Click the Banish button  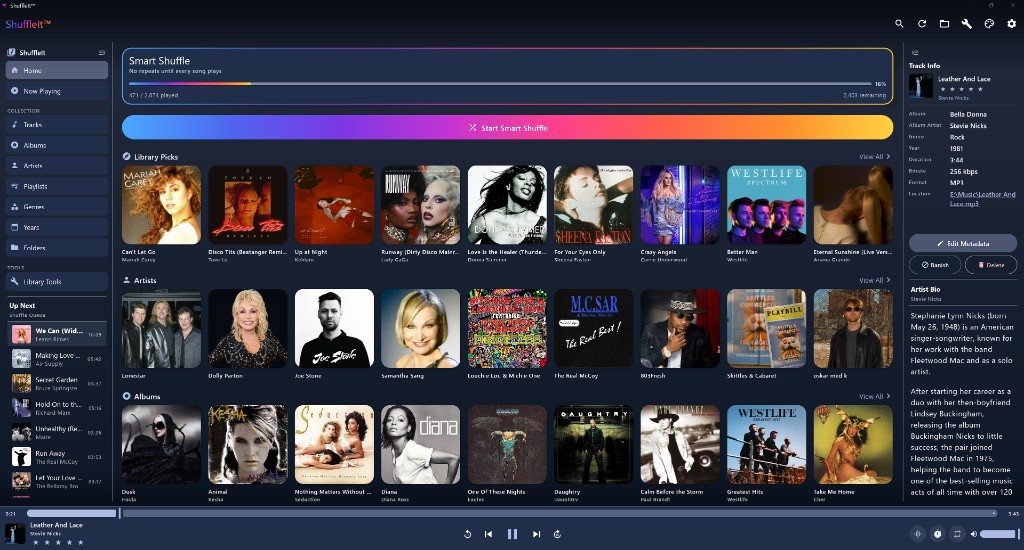(x=935, y=265)
